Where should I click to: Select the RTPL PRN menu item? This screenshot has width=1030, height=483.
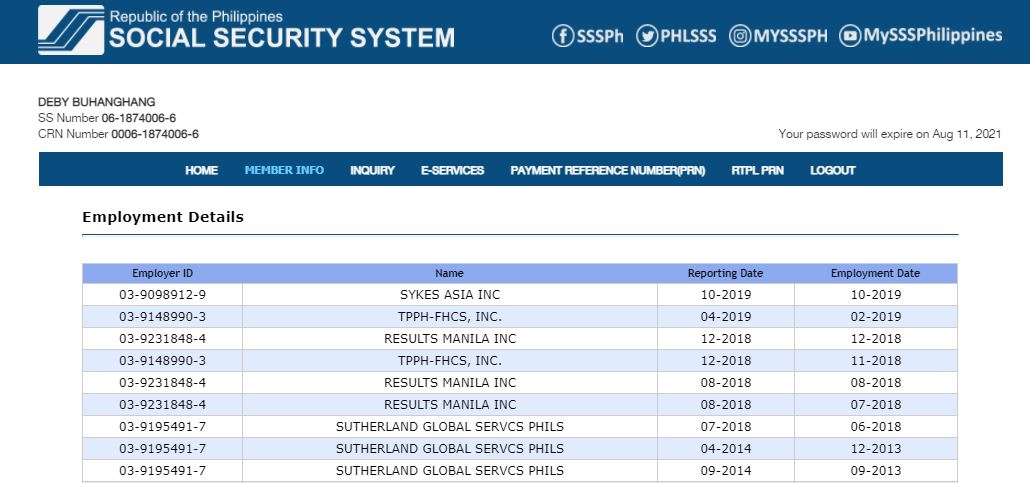coord(757,170)
